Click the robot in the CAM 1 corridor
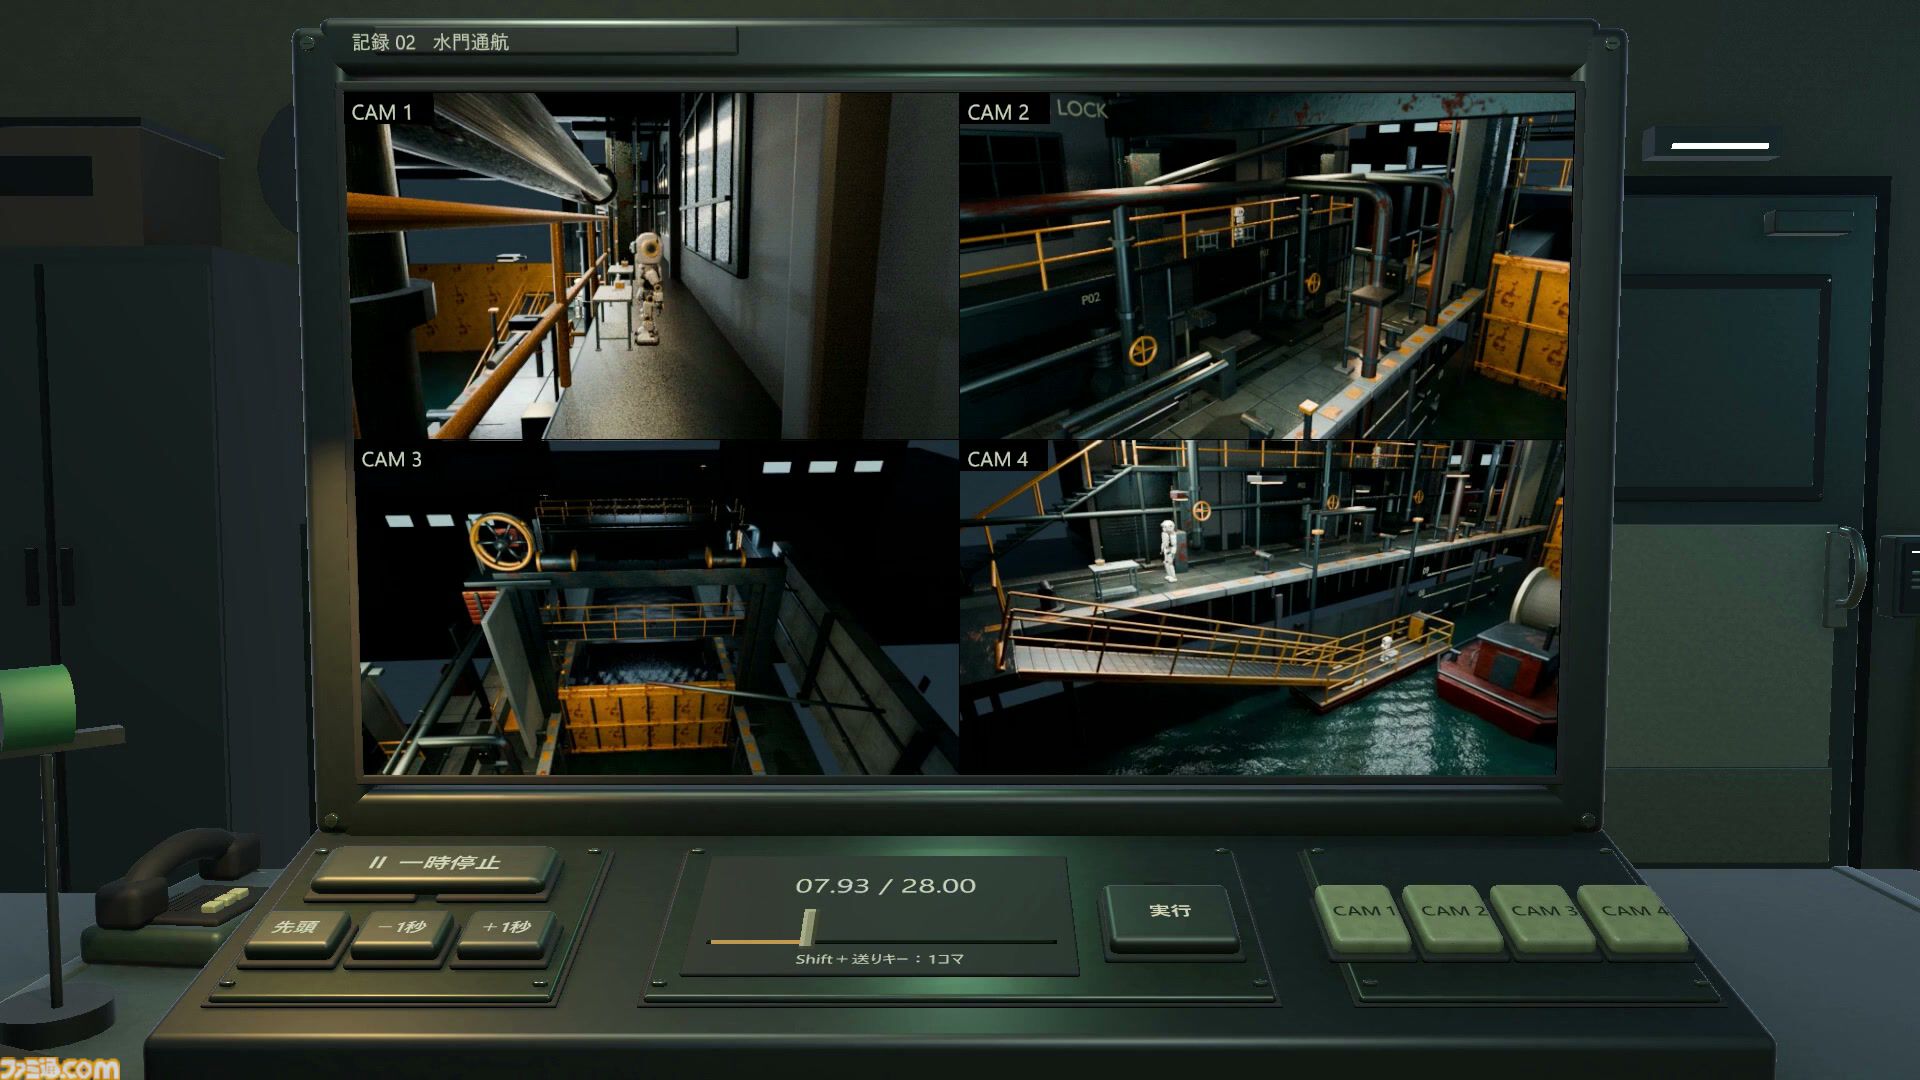Viewport: 1920px width, 1080px height. click(x=649, y=288)
